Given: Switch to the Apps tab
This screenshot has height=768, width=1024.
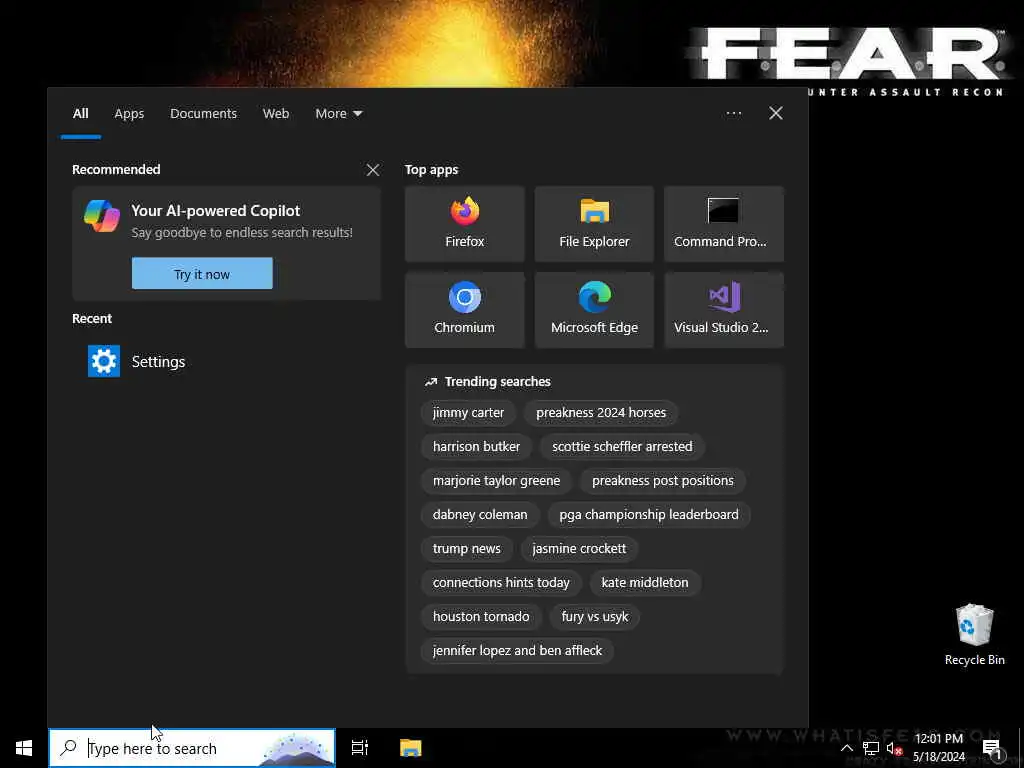Looking at the screenshot, I should 129,114.
